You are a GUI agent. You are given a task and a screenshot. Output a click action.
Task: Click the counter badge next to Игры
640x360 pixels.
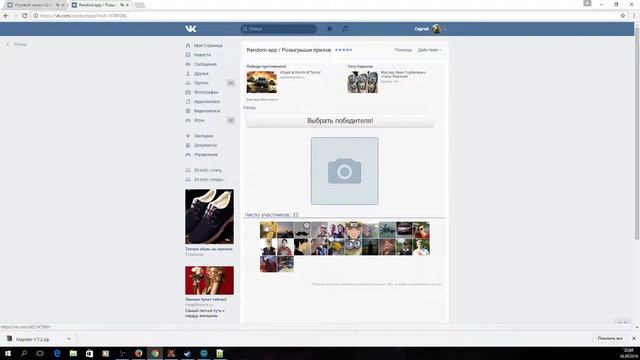[x=231, y=120]
